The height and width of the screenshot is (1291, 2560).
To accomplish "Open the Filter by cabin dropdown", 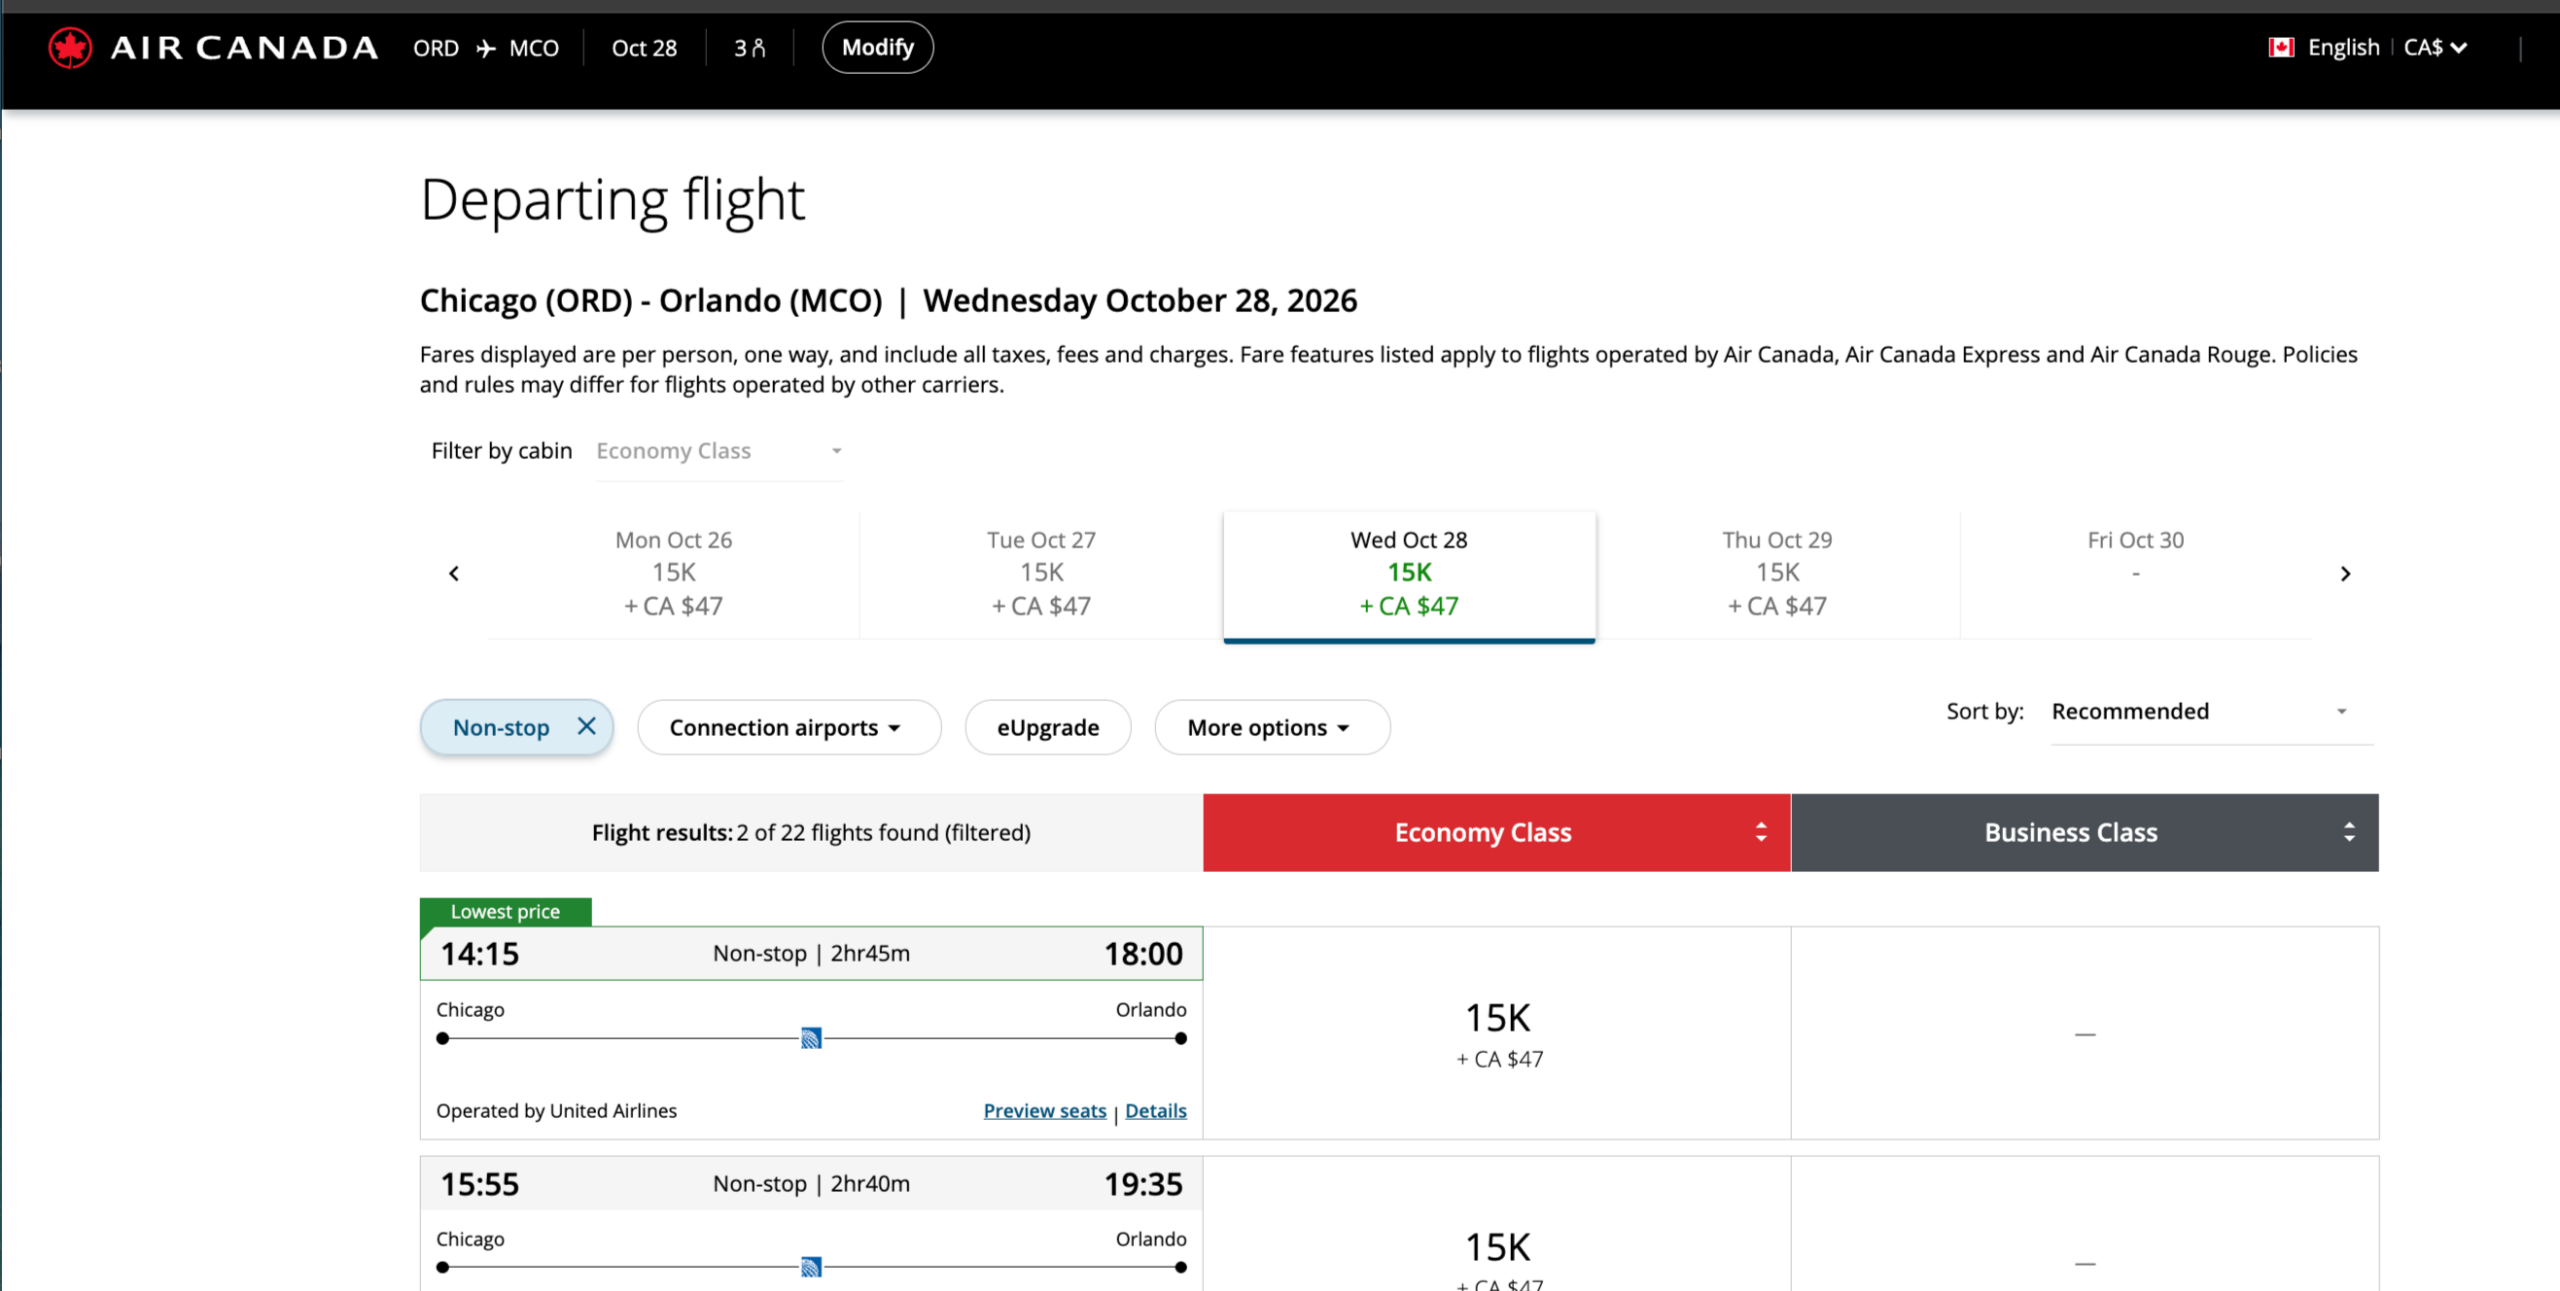I will [719, 452].
